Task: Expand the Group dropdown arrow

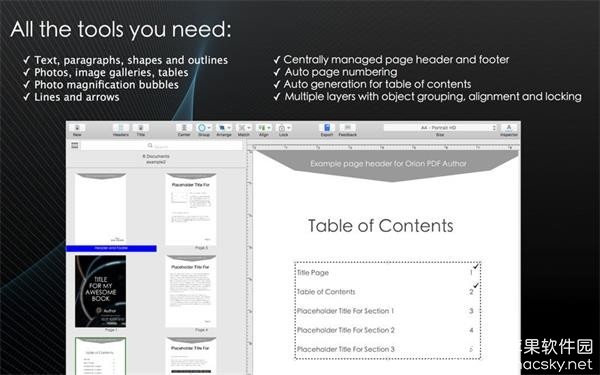Action: 209,128
